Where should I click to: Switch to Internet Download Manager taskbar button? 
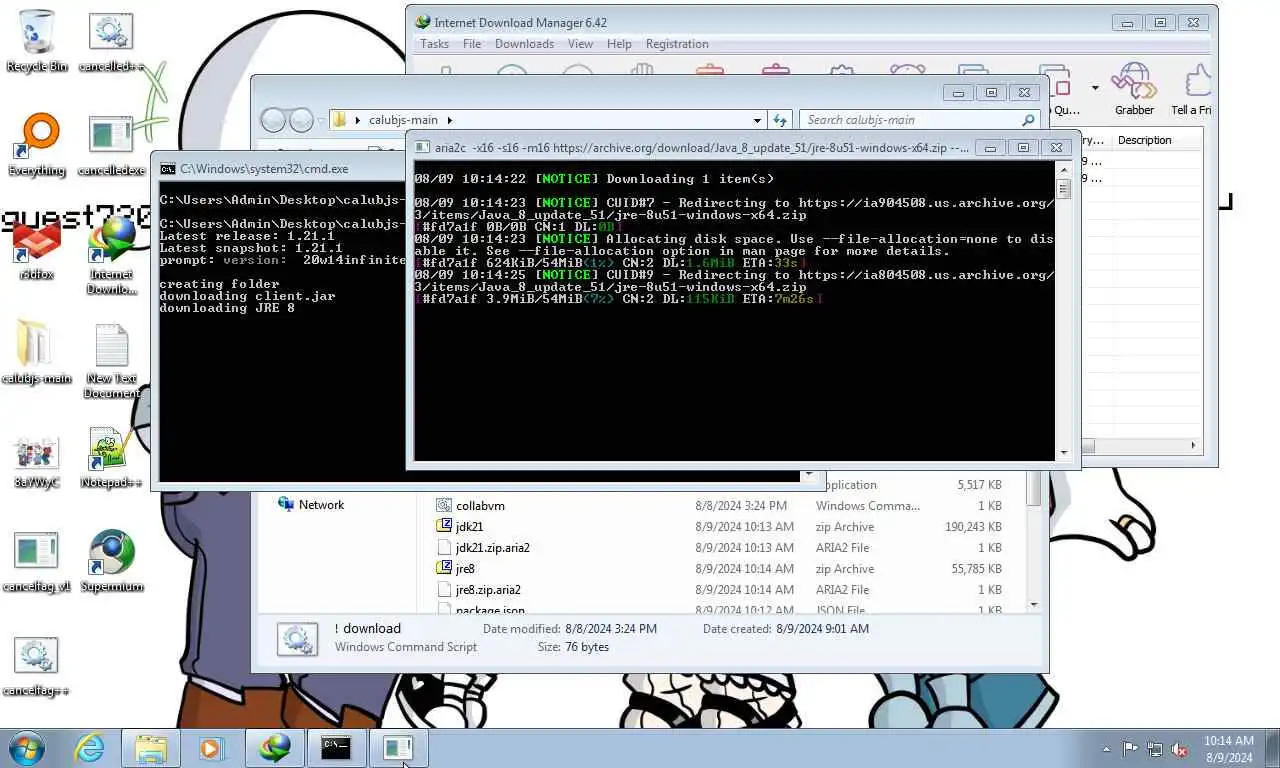point(275,747)
